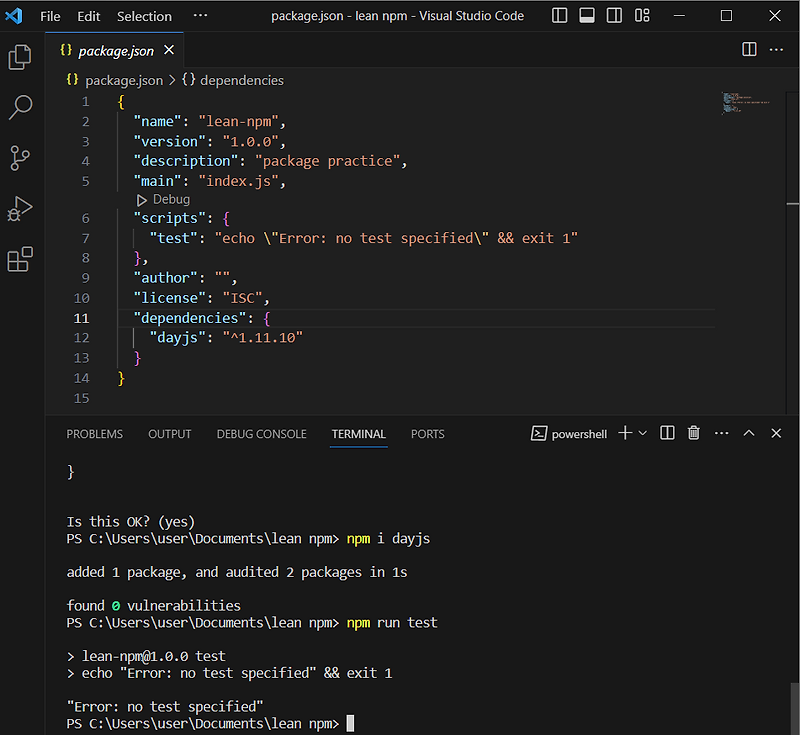Open the Explorer view in activity bar

point(20,57)
